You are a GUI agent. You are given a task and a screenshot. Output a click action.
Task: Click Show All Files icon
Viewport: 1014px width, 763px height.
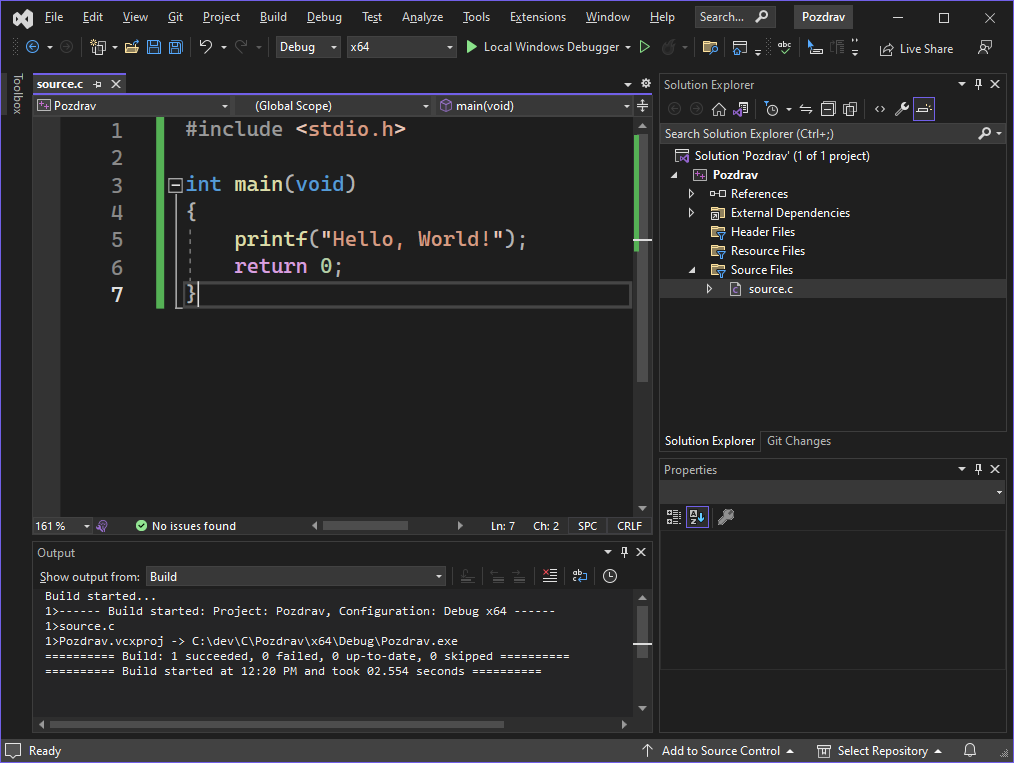[850, 109]
